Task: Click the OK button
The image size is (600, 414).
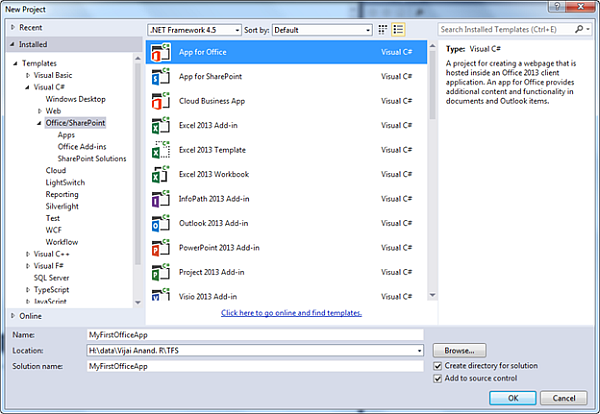Action: coord(513,398)
